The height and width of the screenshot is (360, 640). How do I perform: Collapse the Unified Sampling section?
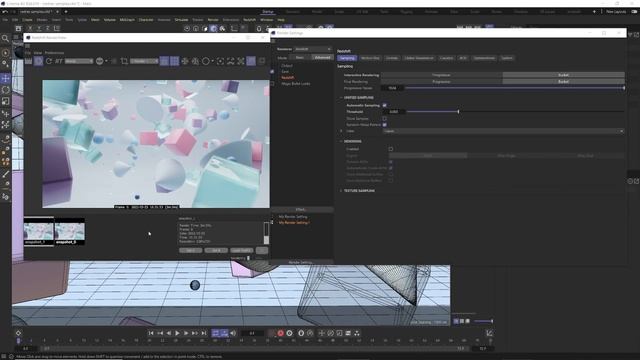(341, 98)
